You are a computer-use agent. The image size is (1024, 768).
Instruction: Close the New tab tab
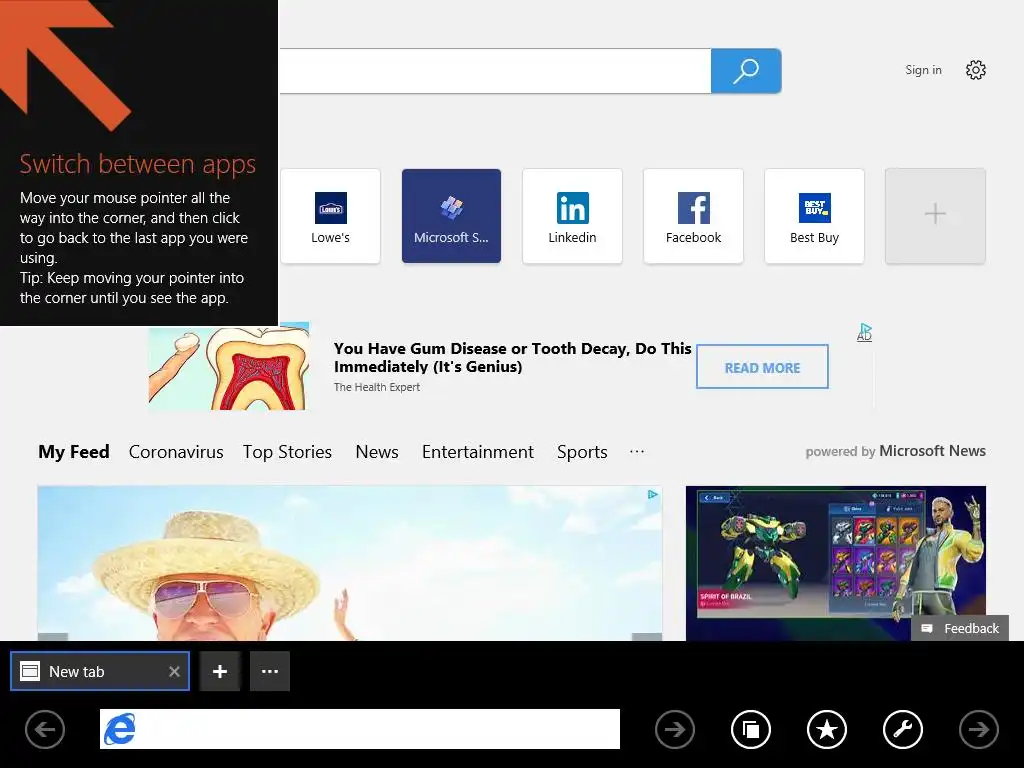click(x=174, y=671)
